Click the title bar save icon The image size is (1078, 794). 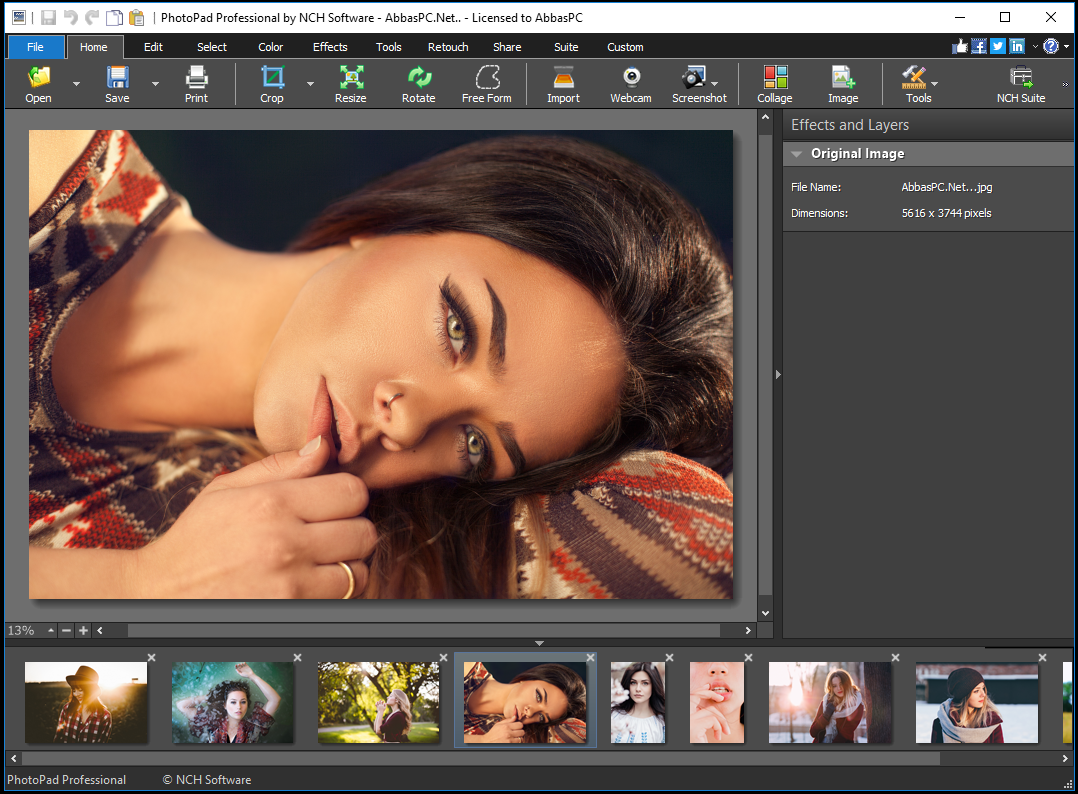click(48, 17)
